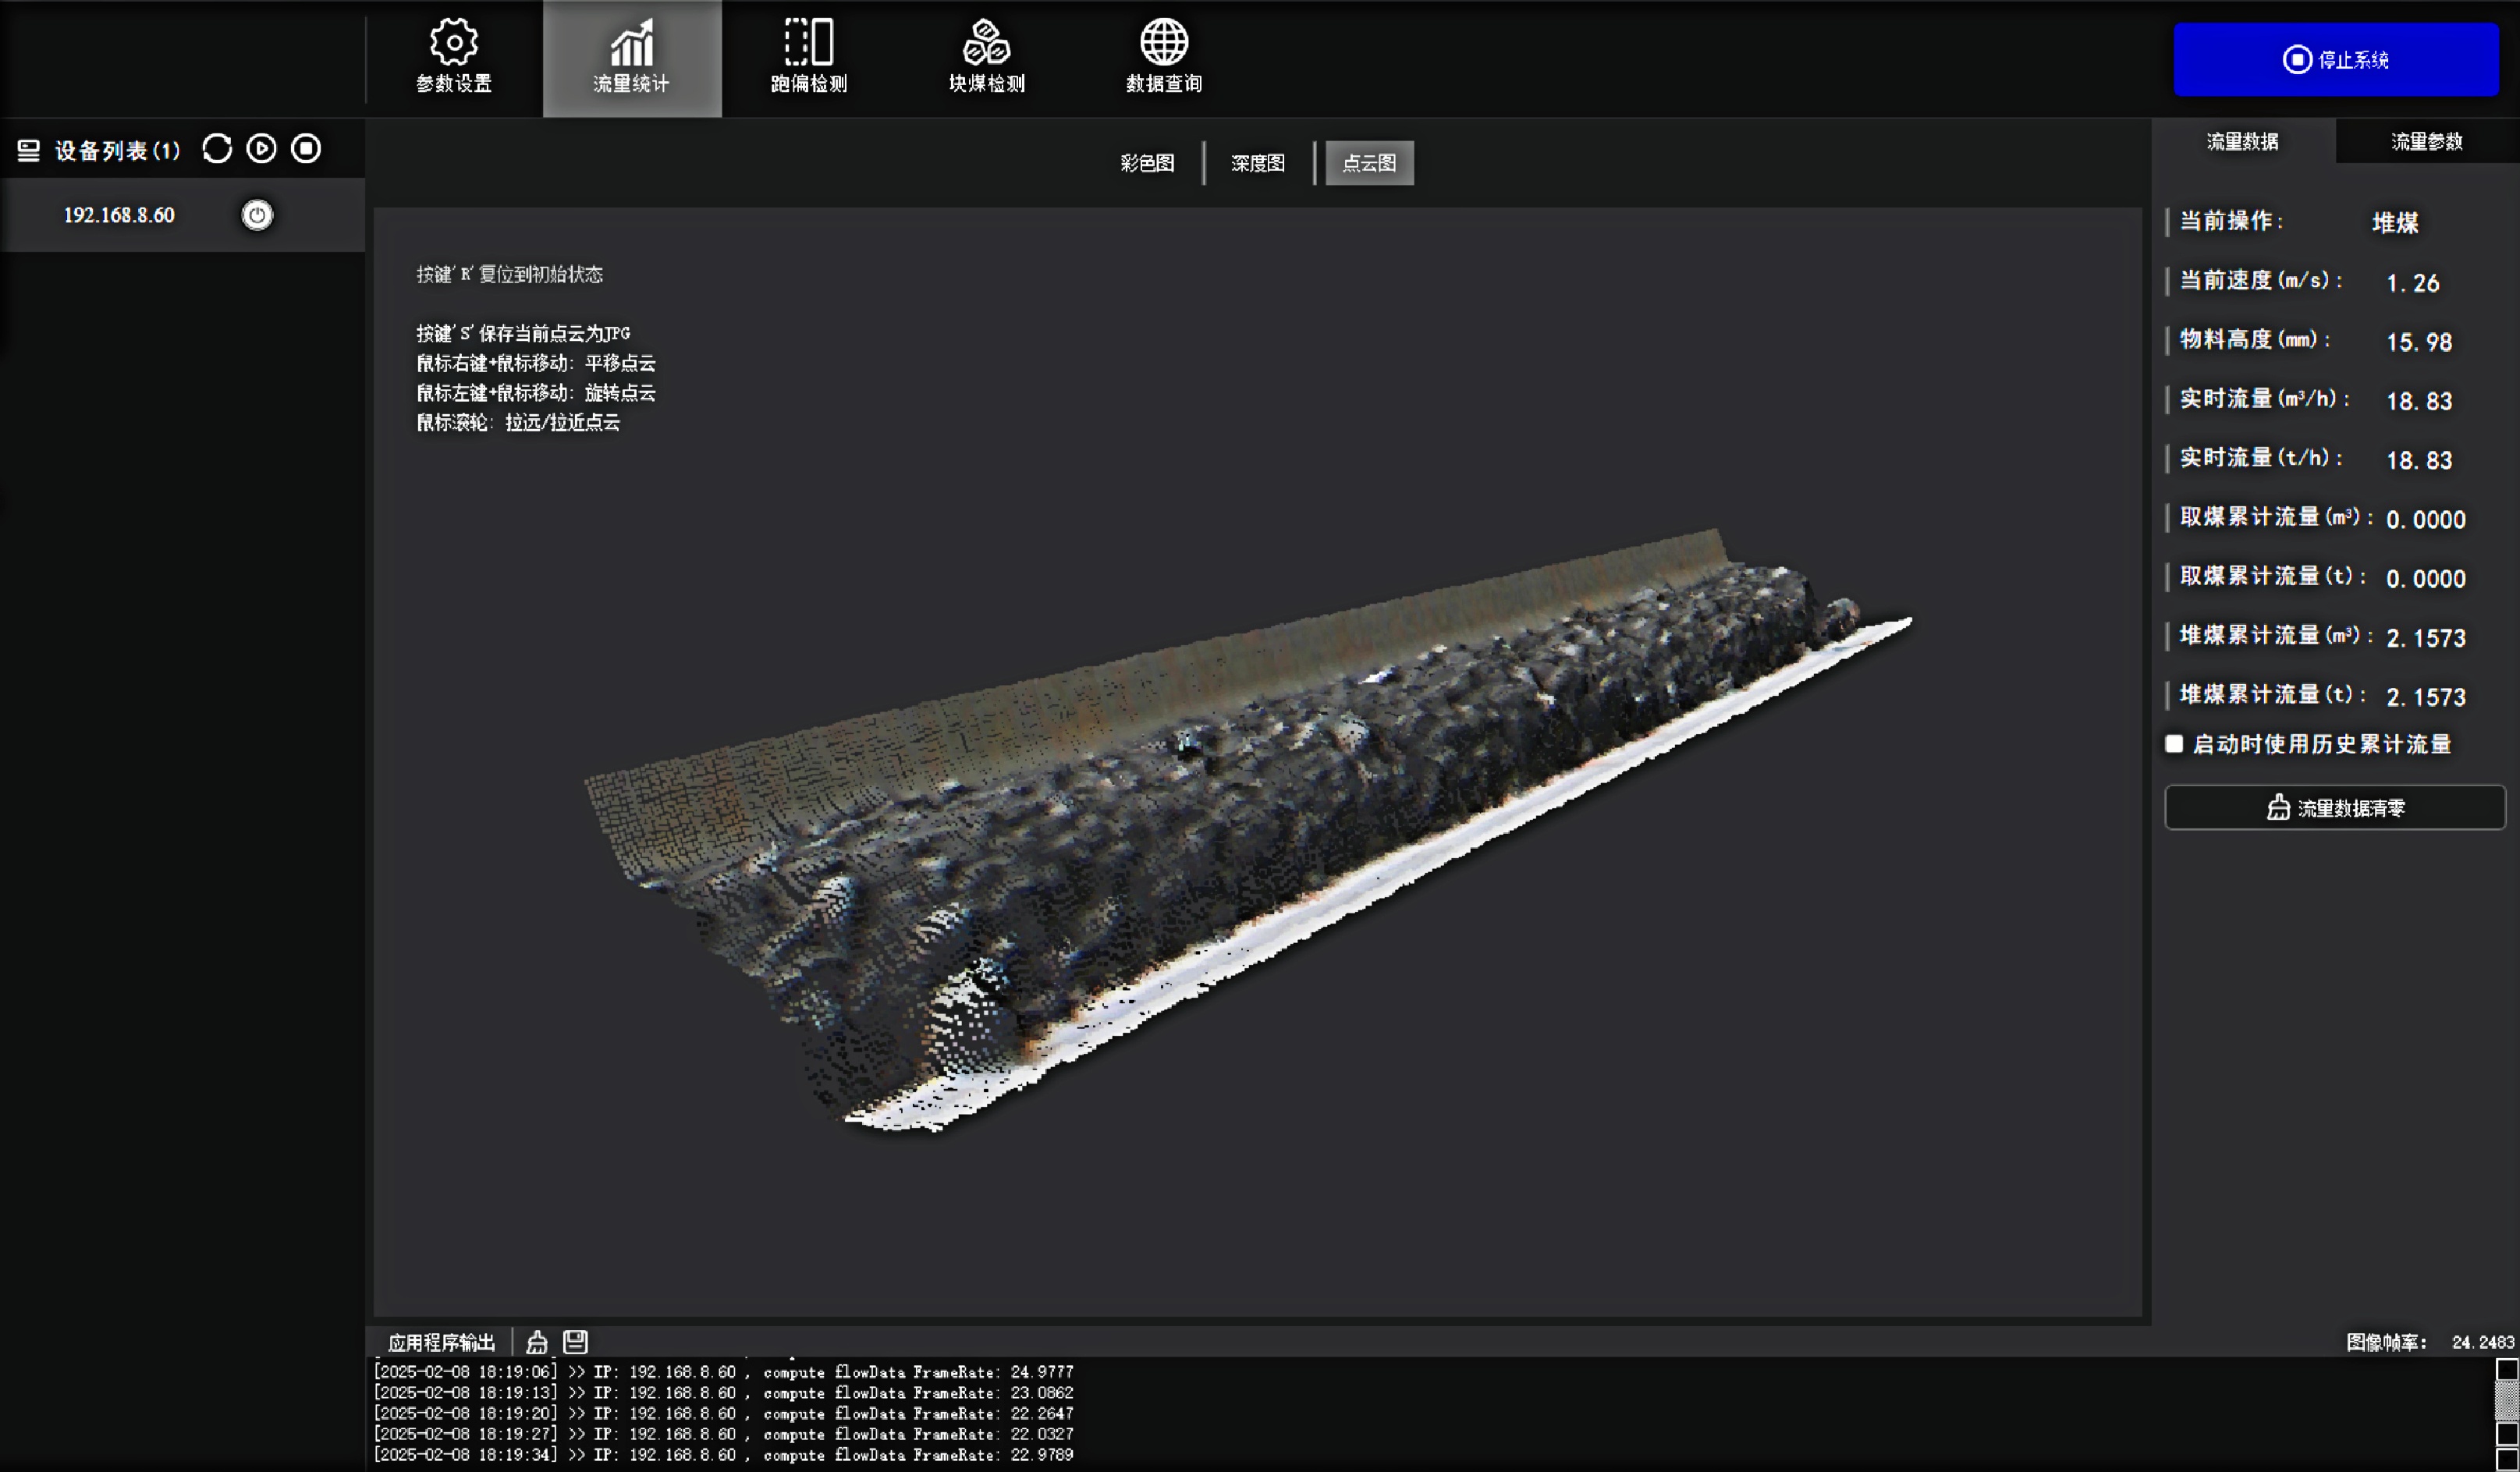
Task: Click the 流量数据清零 button
Action: point(2335,808)
